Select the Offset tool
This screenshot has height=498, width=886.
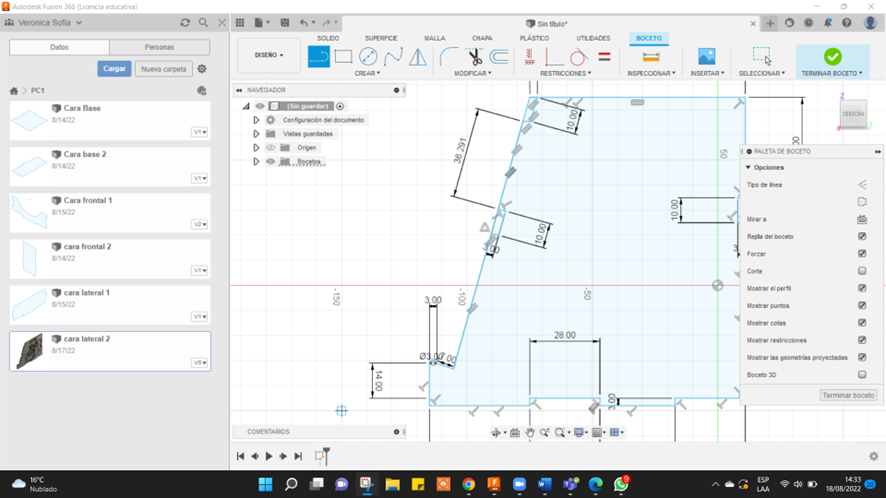point(499,57)
